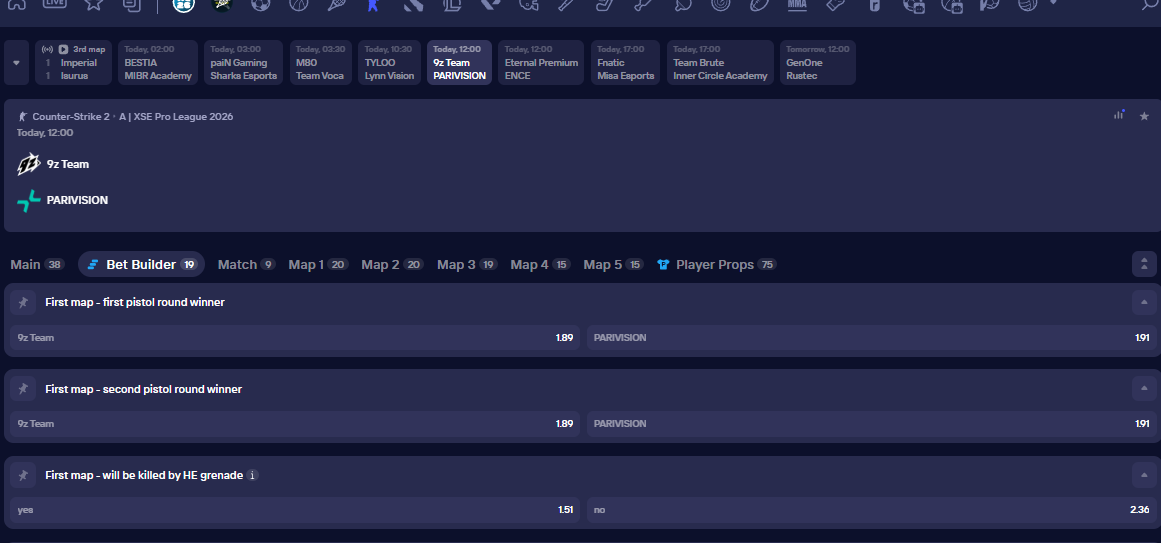Switch to the Bet Builder tab
This screenshot has width=1161, height=543.
[141, 264]
